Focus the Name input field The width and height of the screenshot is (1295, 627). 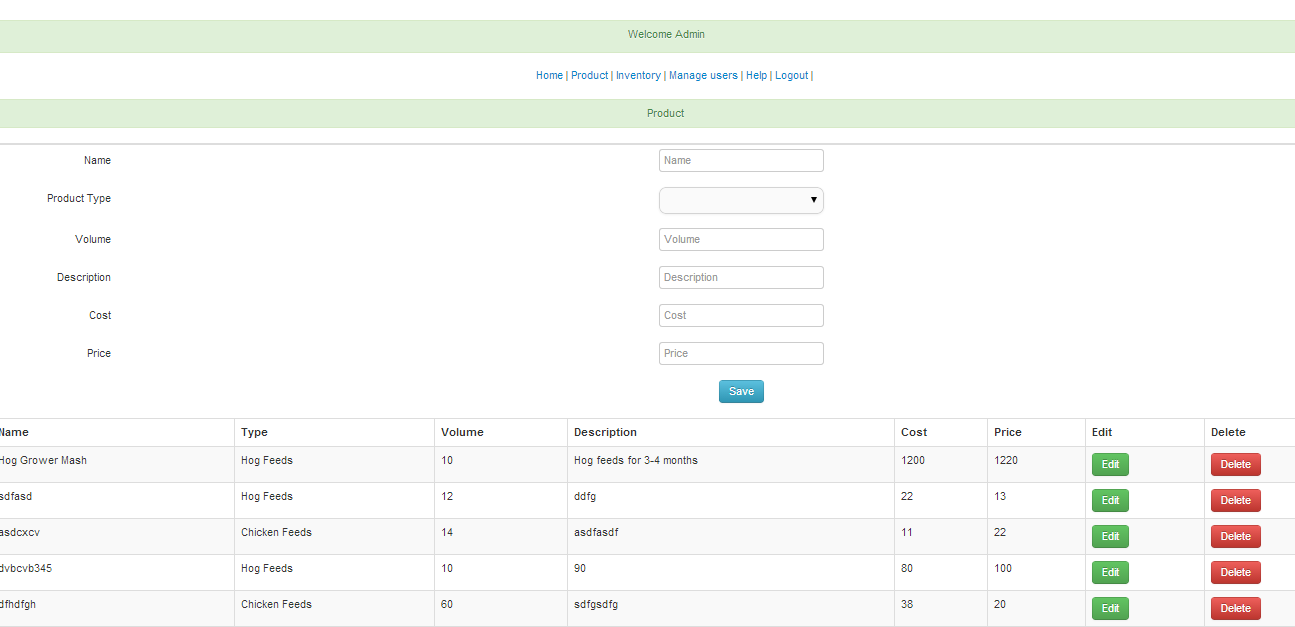741,160
